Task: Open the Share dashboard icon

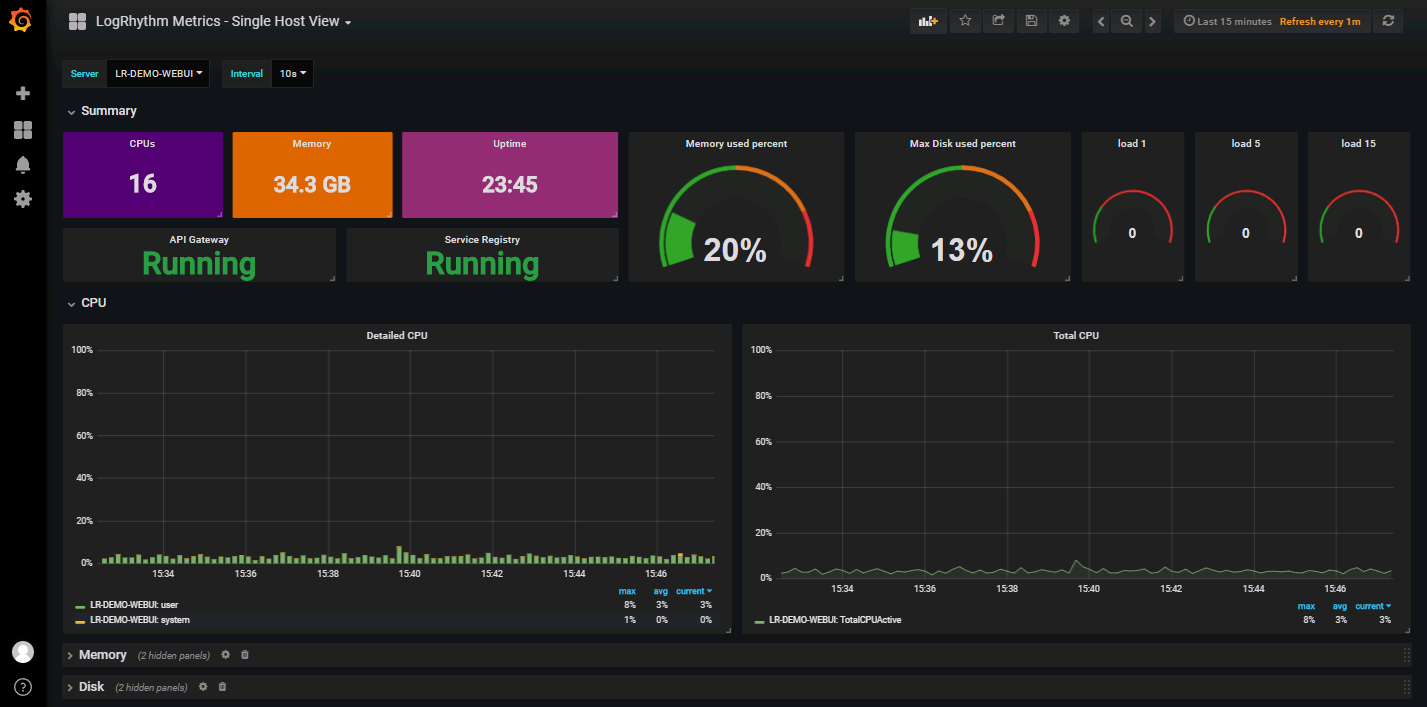Action: pyautogui.click(x=997, y=20)
